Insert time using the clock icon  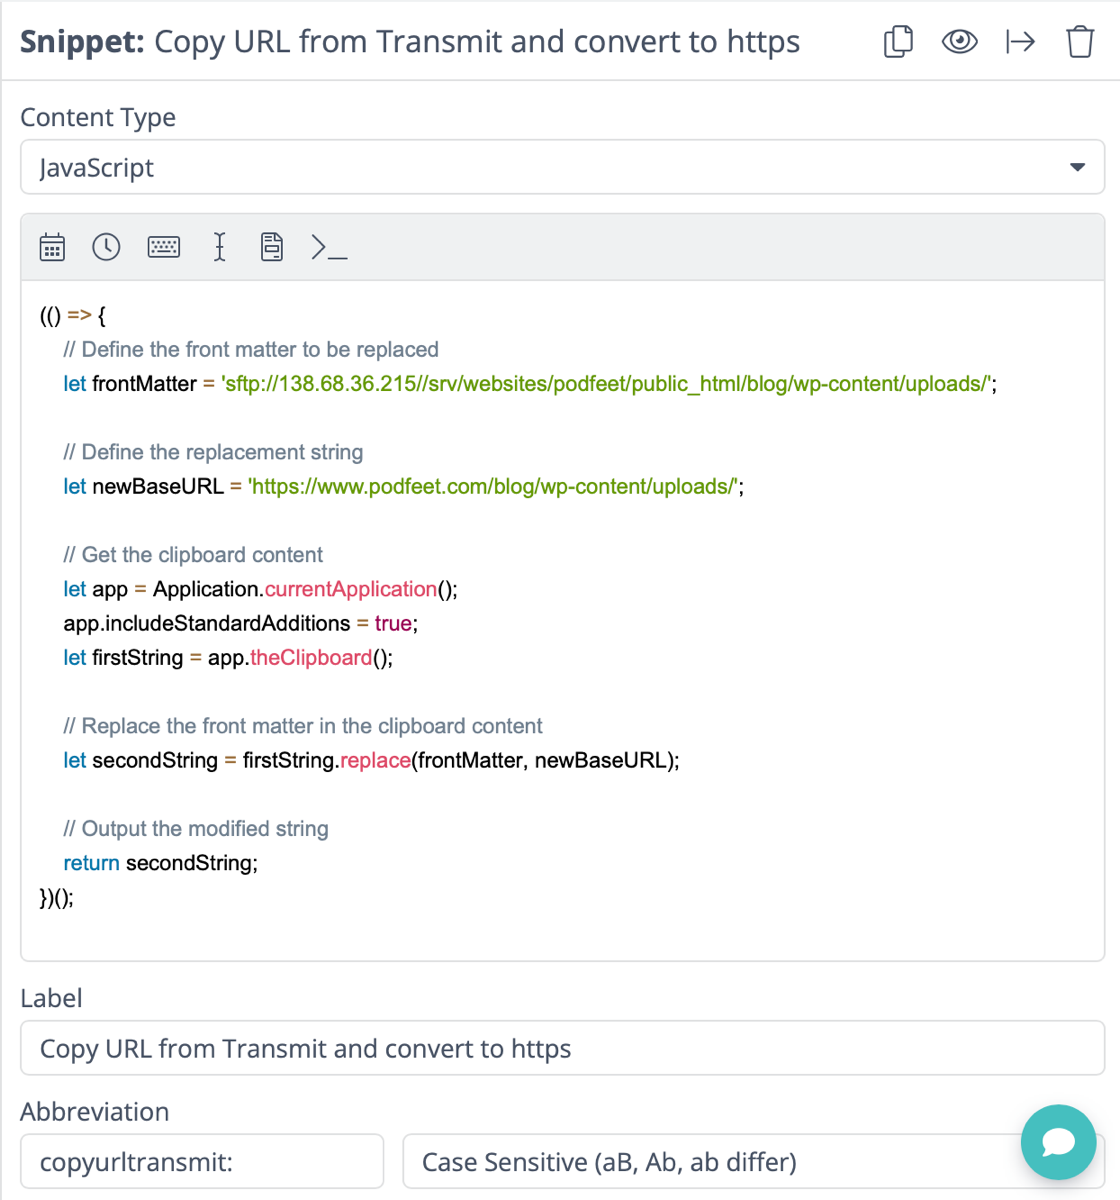coord(106,247)
